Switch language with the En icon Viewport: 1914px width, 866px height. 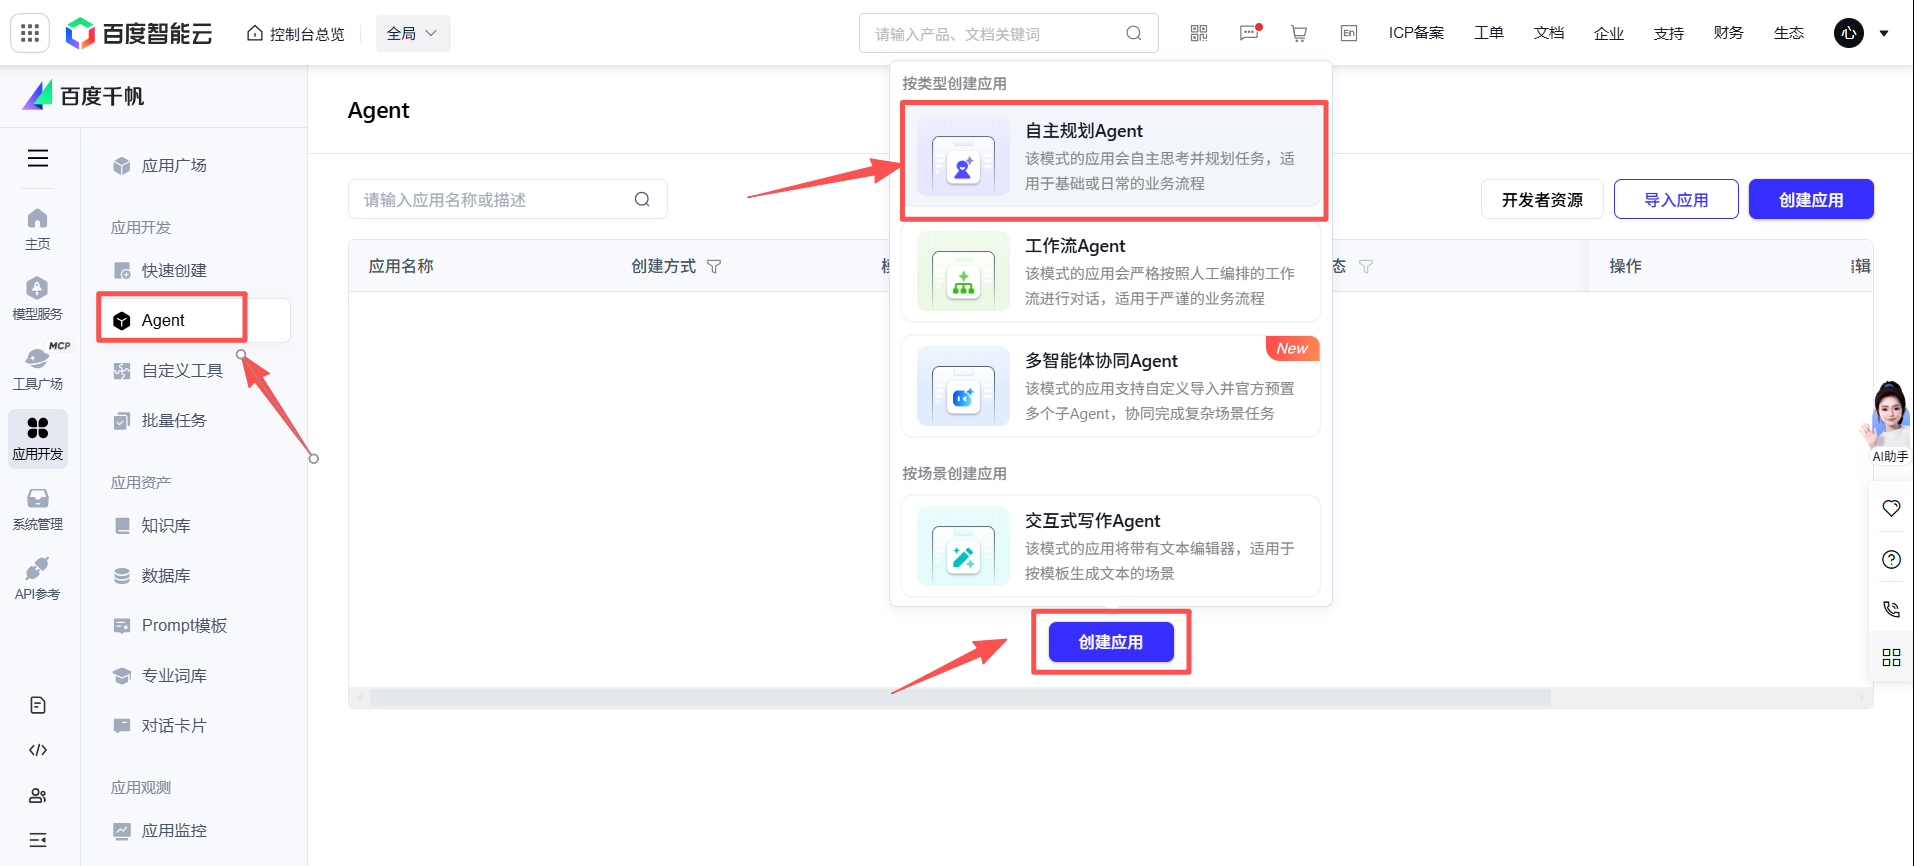(1349, 33)
